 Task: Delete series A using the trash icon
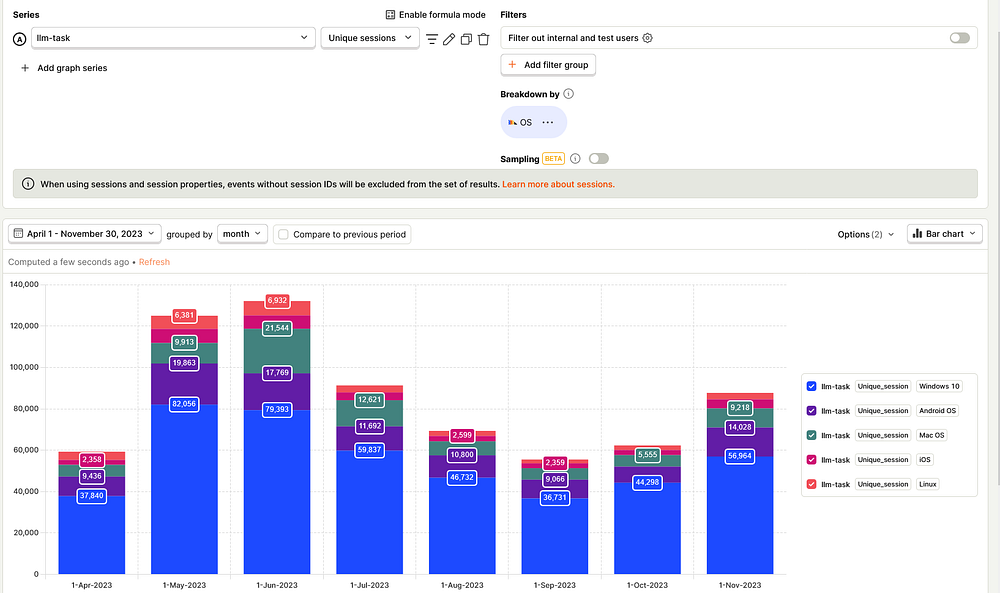point(483,39)
